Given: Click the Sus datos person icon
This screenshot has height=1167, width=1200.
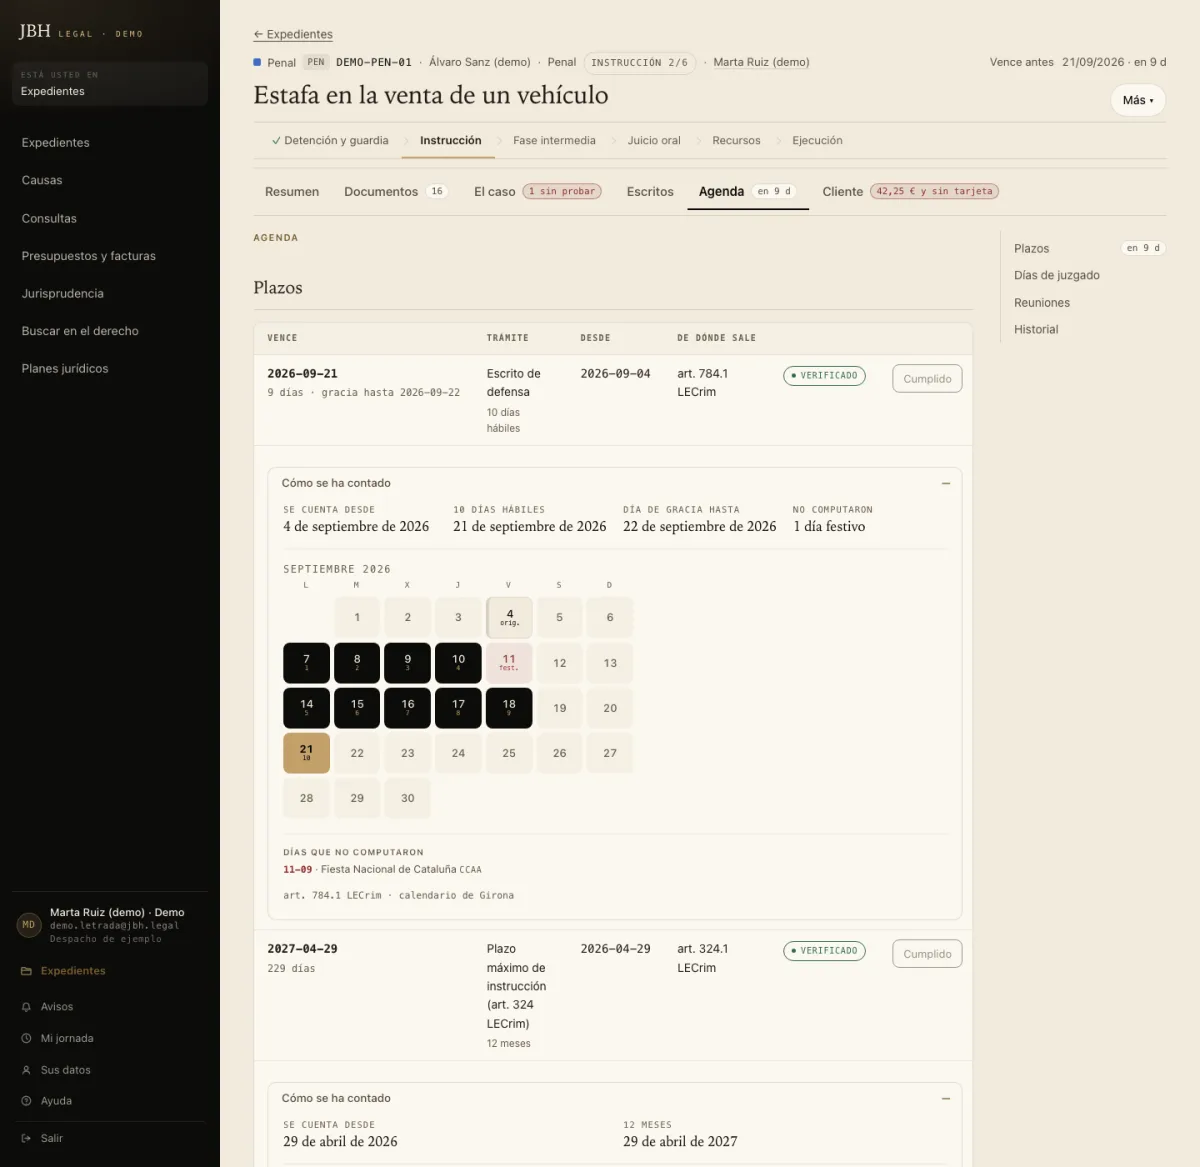Looking at the screenshot, I should (x=26, y=1070).
